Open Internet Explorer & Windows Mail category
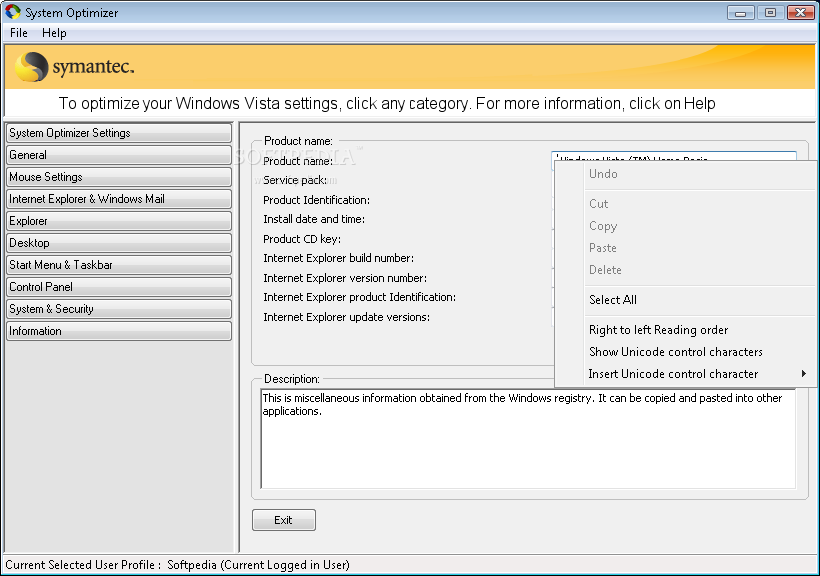Image resolution: width=820 pixels, height=576 pixels. click(119, 199)
